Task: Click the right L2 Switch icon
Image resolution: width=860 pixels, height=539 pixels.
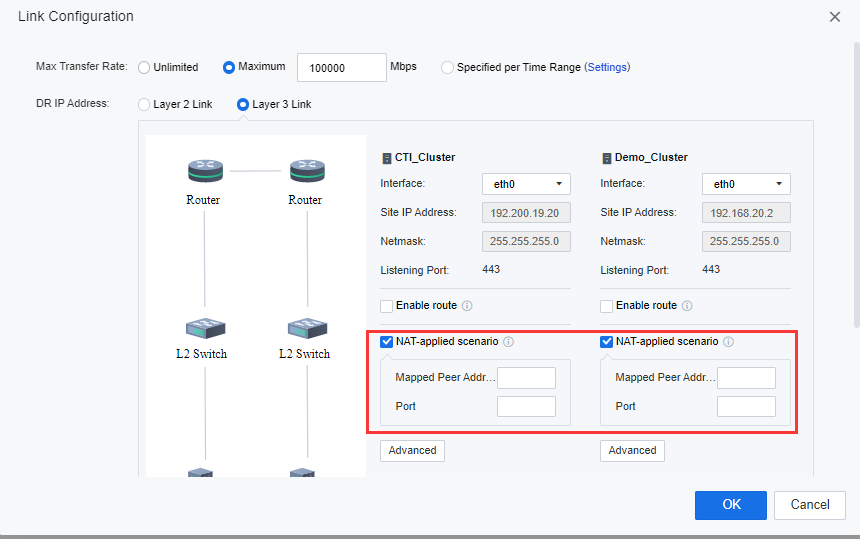Action: tap(306, 328)
